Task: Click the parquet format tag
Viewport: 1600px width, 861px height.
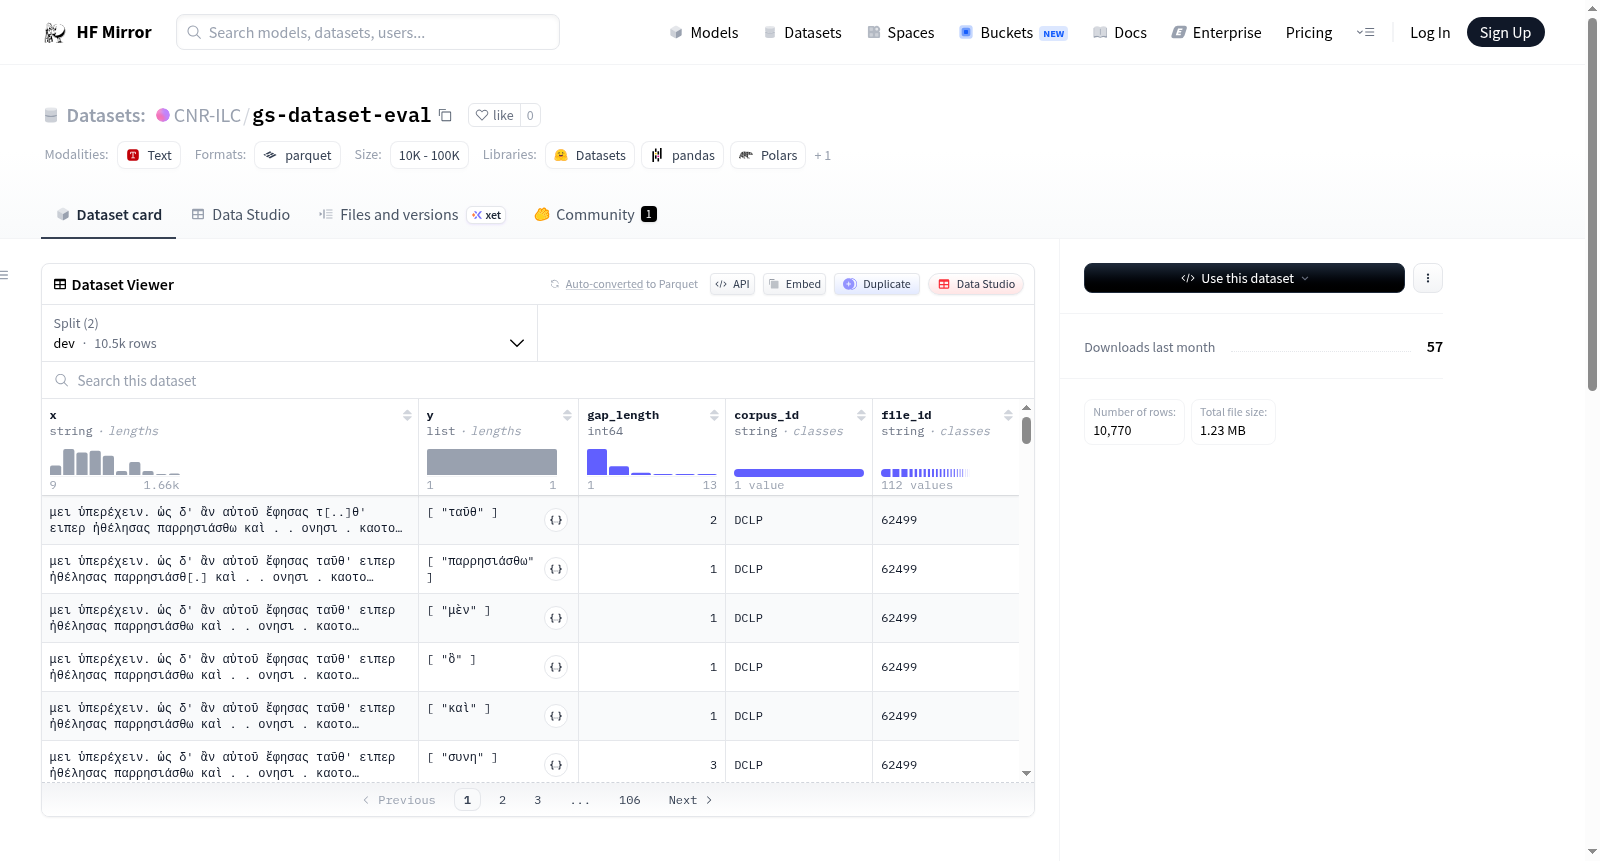Action: pos(298,155)
